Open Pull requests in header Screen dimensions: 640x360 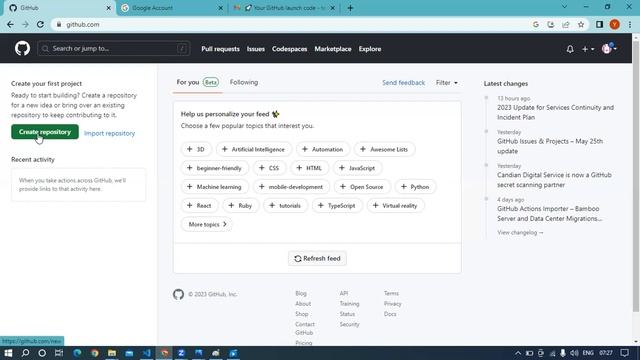pos(220,49)
